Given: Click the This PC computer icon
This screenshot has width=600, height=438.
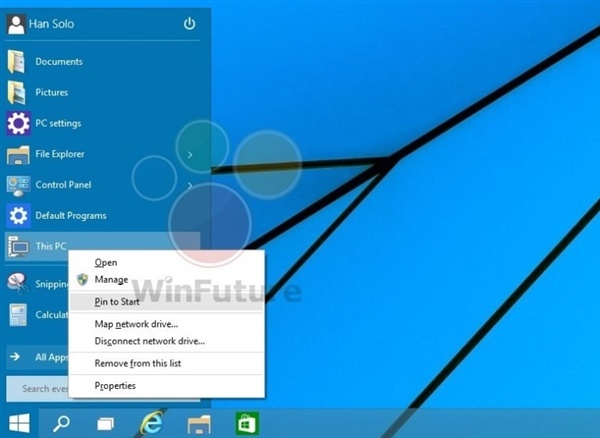Looking at the screenshot, I should tap(18, 246).
